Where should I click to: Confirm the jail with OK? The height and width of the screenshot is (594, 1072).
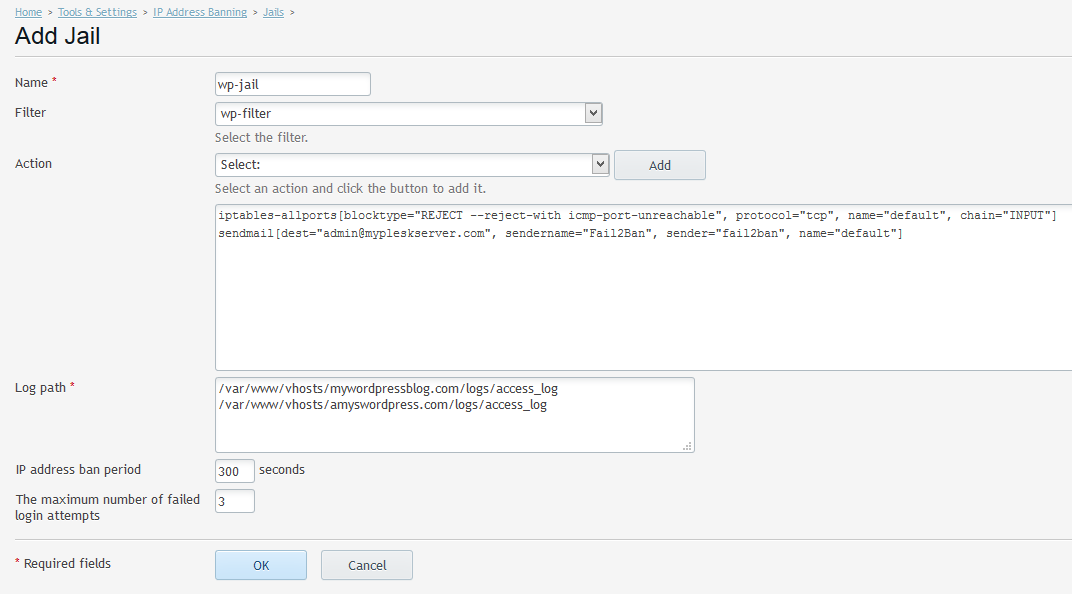click(260, 565)
